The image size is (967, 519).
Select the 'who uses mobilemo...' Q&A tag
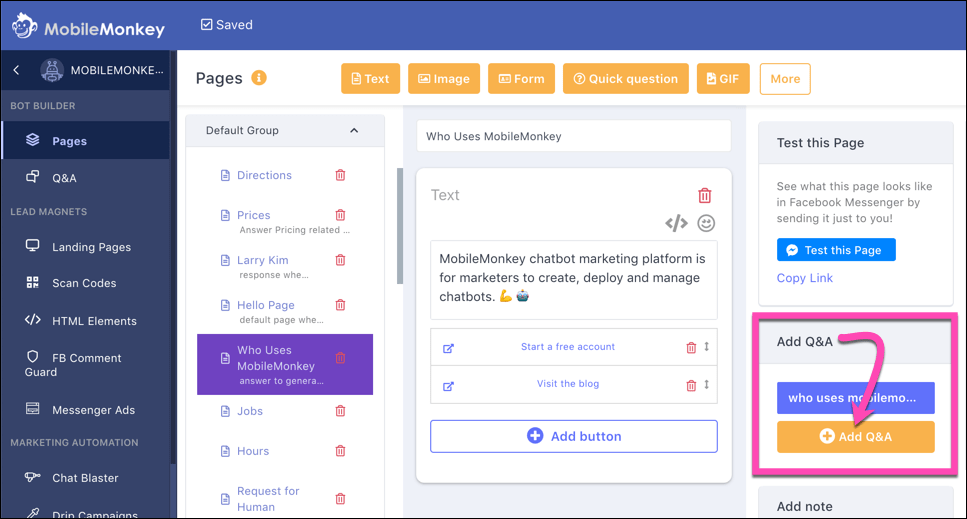[x=855, y=398]
